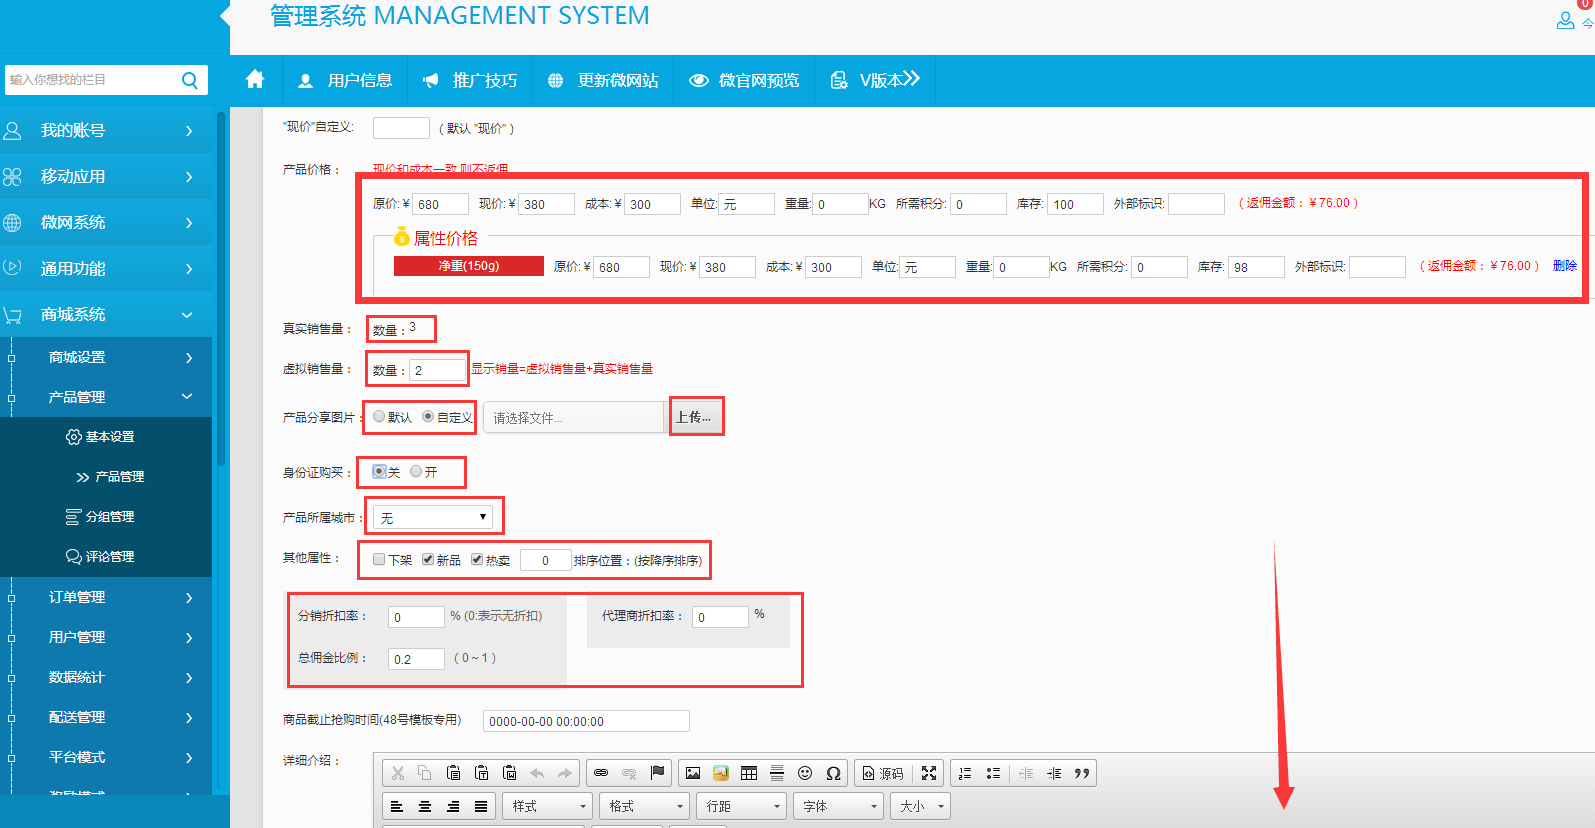This screenshot has height=828, width=1595.
Task: Insert a table in the editor
Action: click(749, 773)
